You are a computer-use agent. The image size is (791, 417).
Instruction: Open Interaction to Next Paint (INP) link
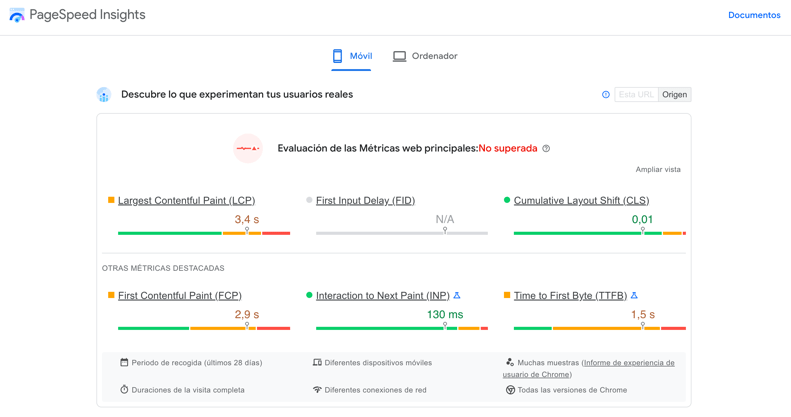click(x=382, y=295)
